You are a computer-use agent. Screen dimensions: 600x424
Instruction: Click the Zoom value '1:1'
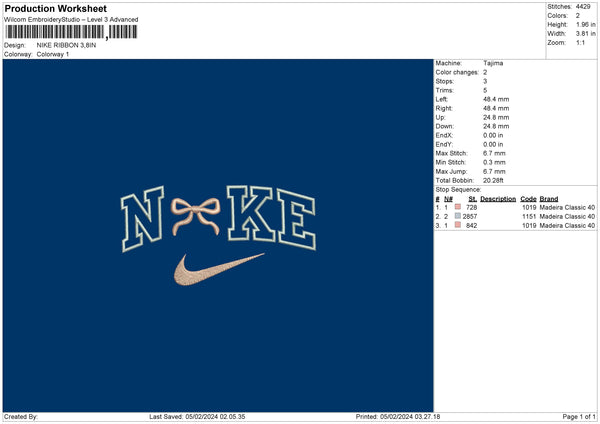click(x=580, y=42)
